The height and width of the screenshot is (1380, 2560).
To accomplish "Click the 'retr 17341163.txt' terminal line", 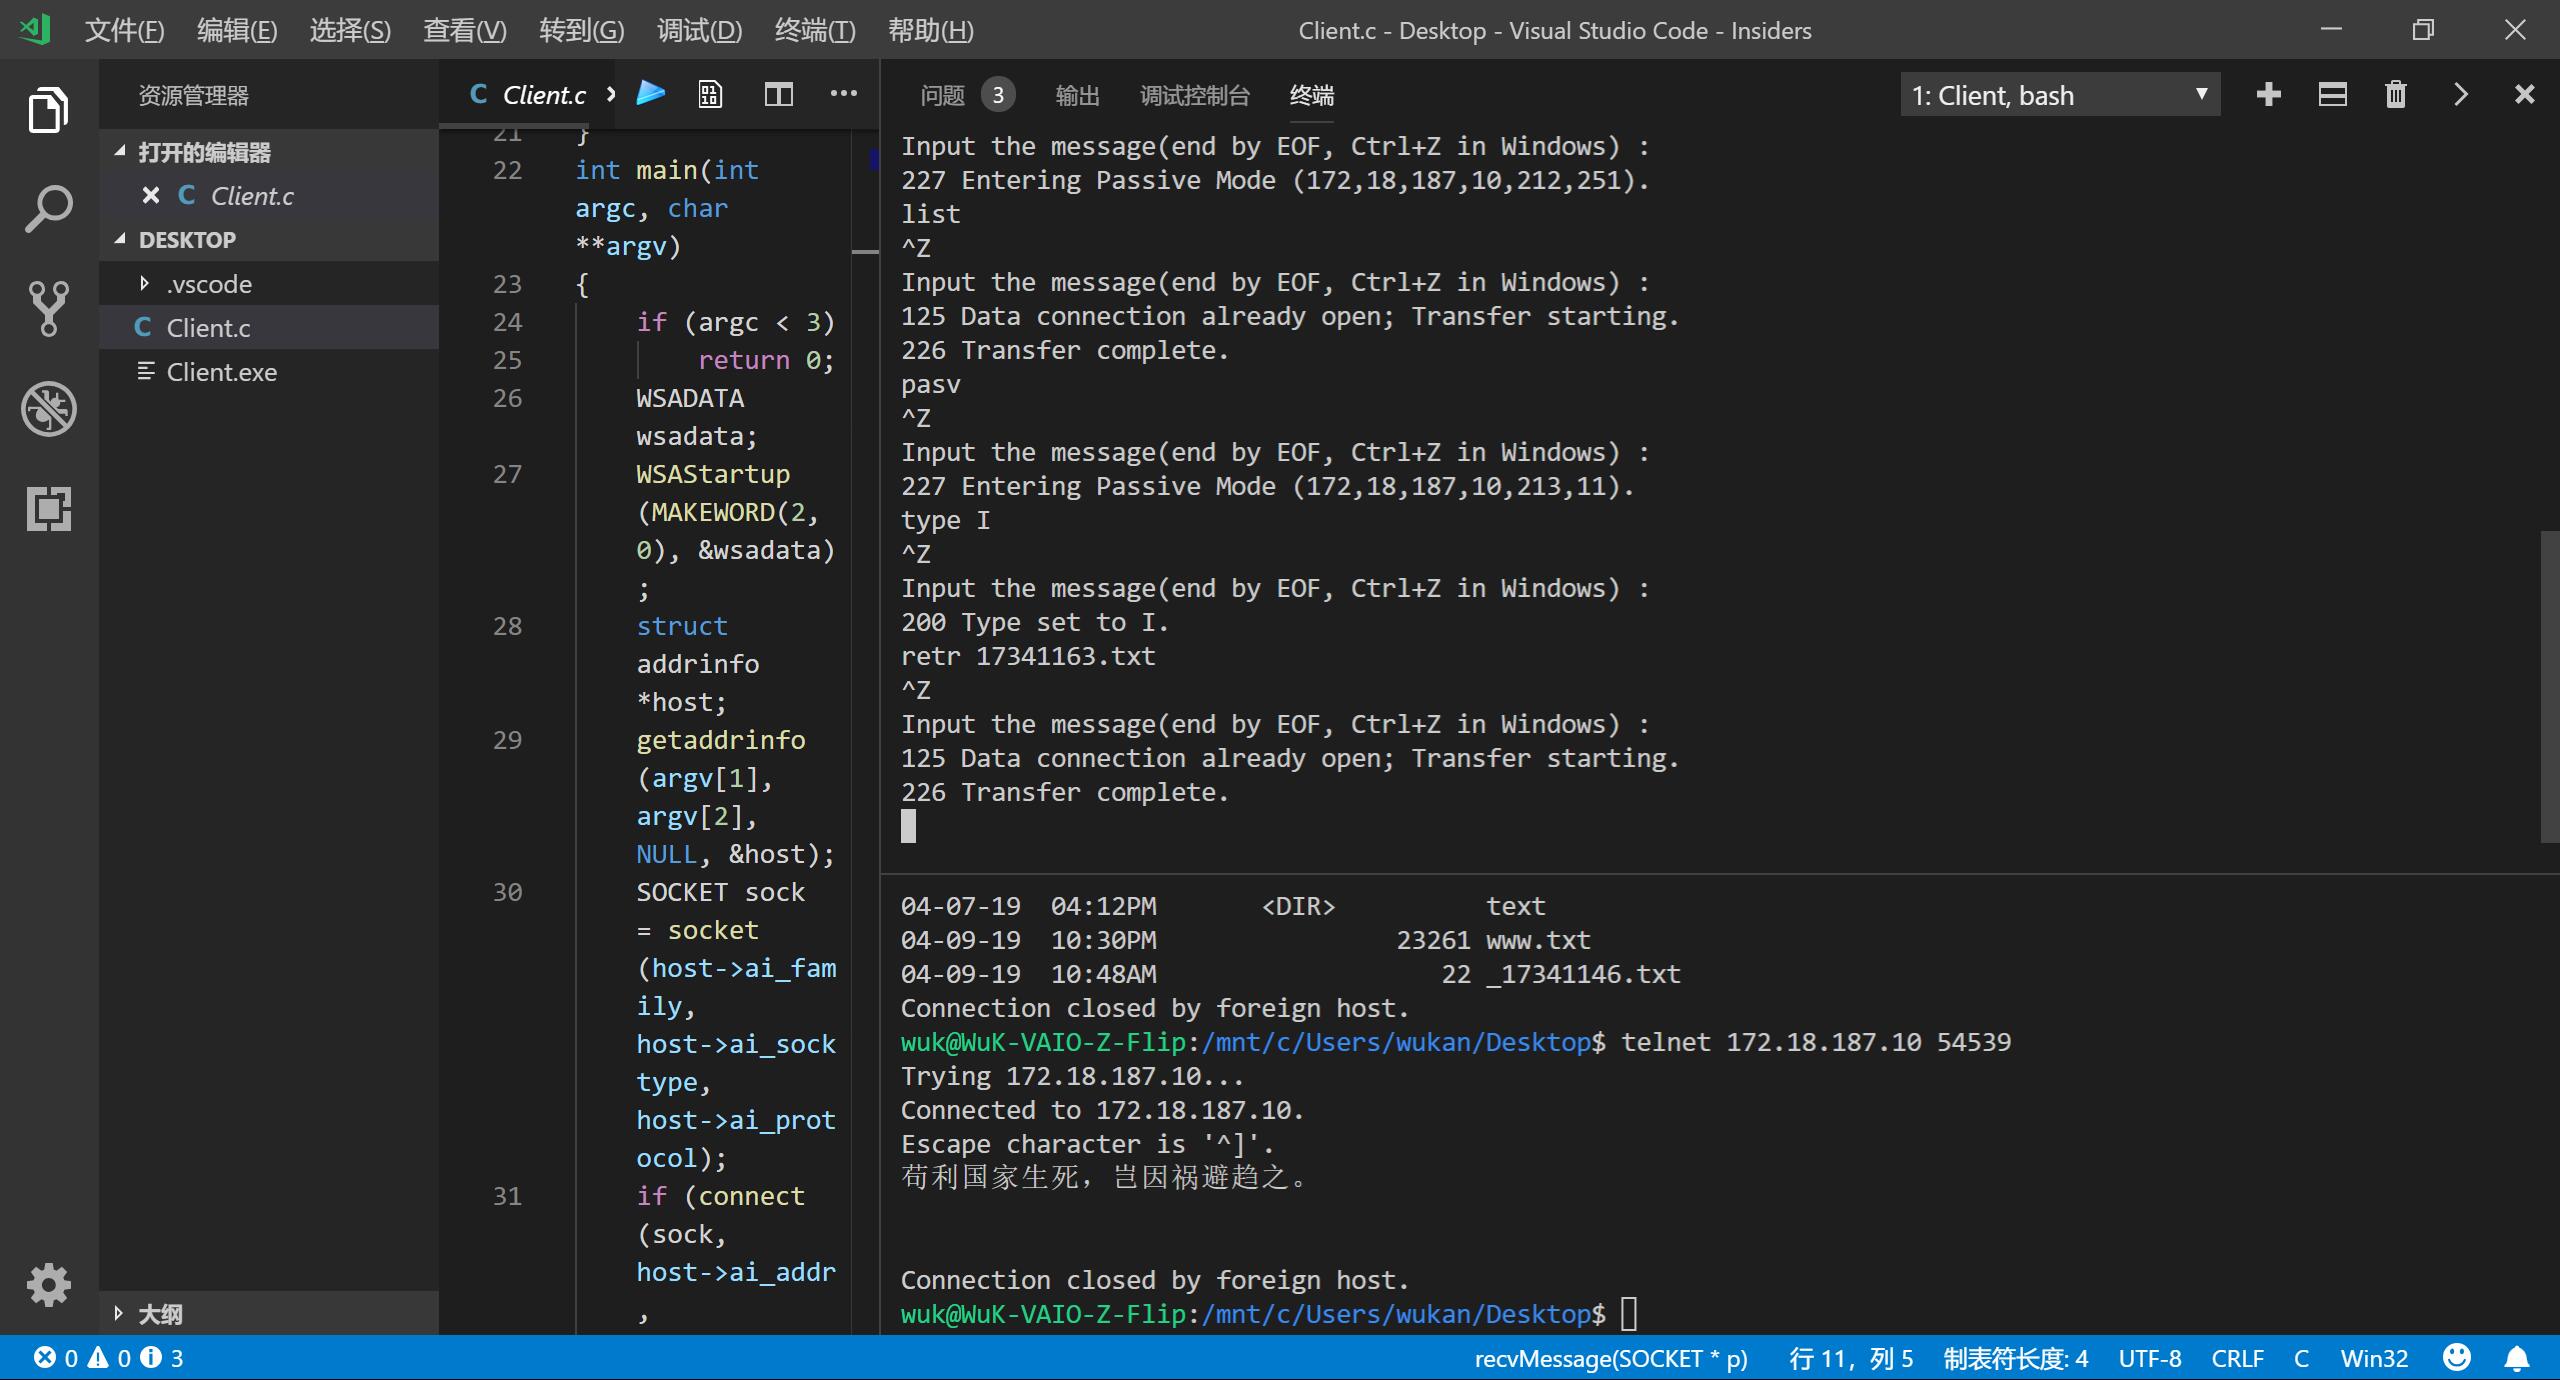I will [1028, 656].
